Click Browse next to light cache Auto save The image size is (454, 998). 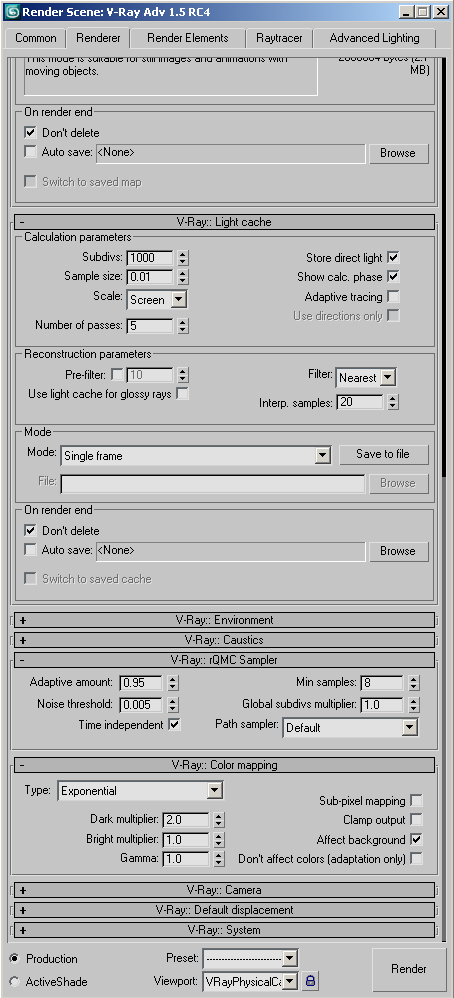pyautogui.click(x=398, y=551)
